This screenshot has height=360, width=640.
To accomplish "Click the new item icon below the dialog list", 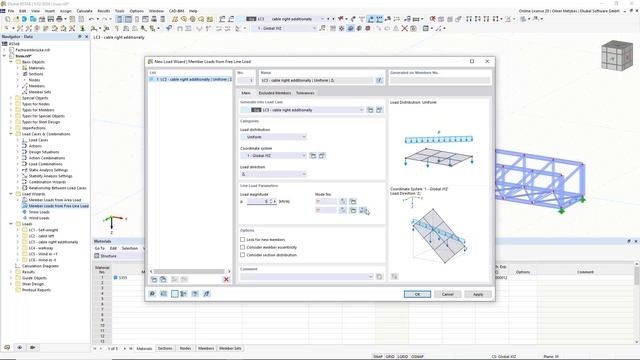I will 154,279.
